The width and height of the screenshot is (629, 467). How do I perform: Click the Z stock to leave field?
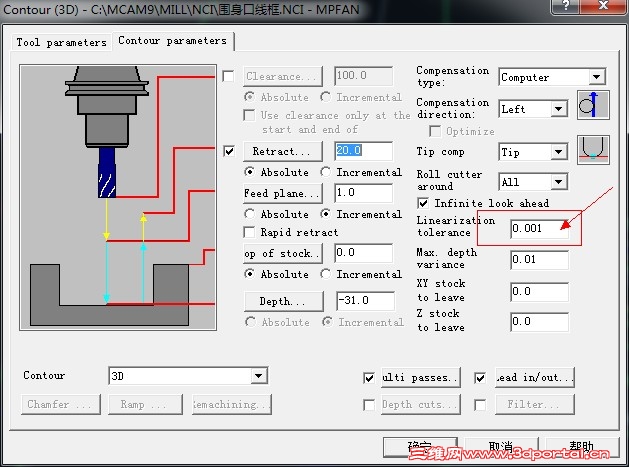click(540, 322)
